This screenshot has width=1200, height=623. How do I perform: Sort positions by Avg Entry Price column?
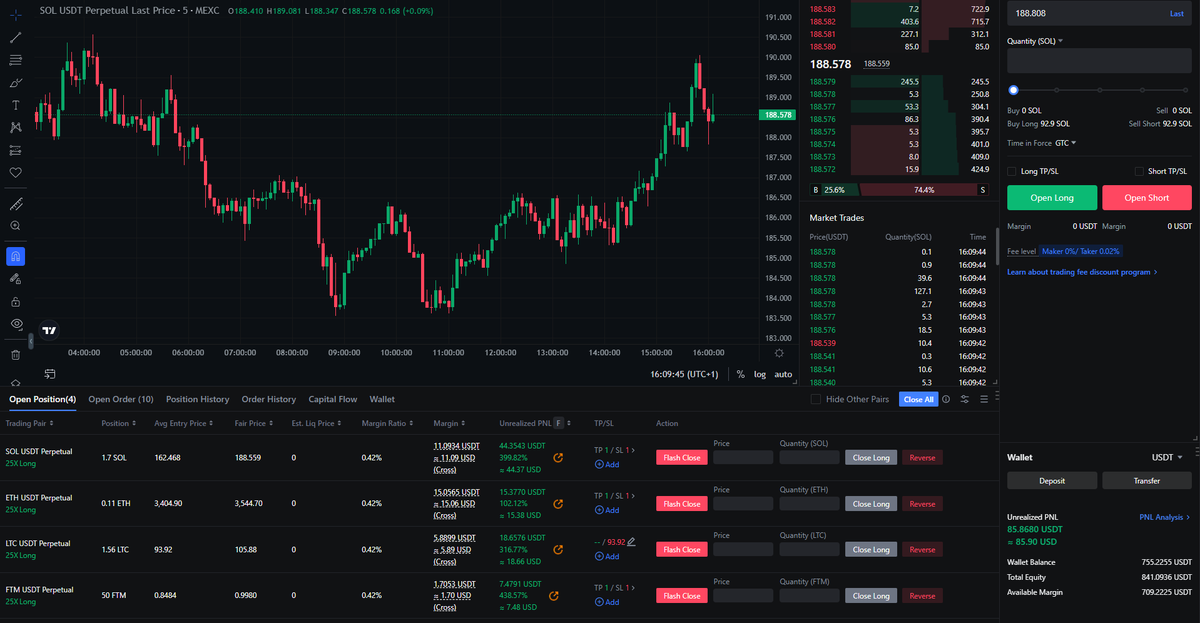pyautogui.click(x=184, y=423)
